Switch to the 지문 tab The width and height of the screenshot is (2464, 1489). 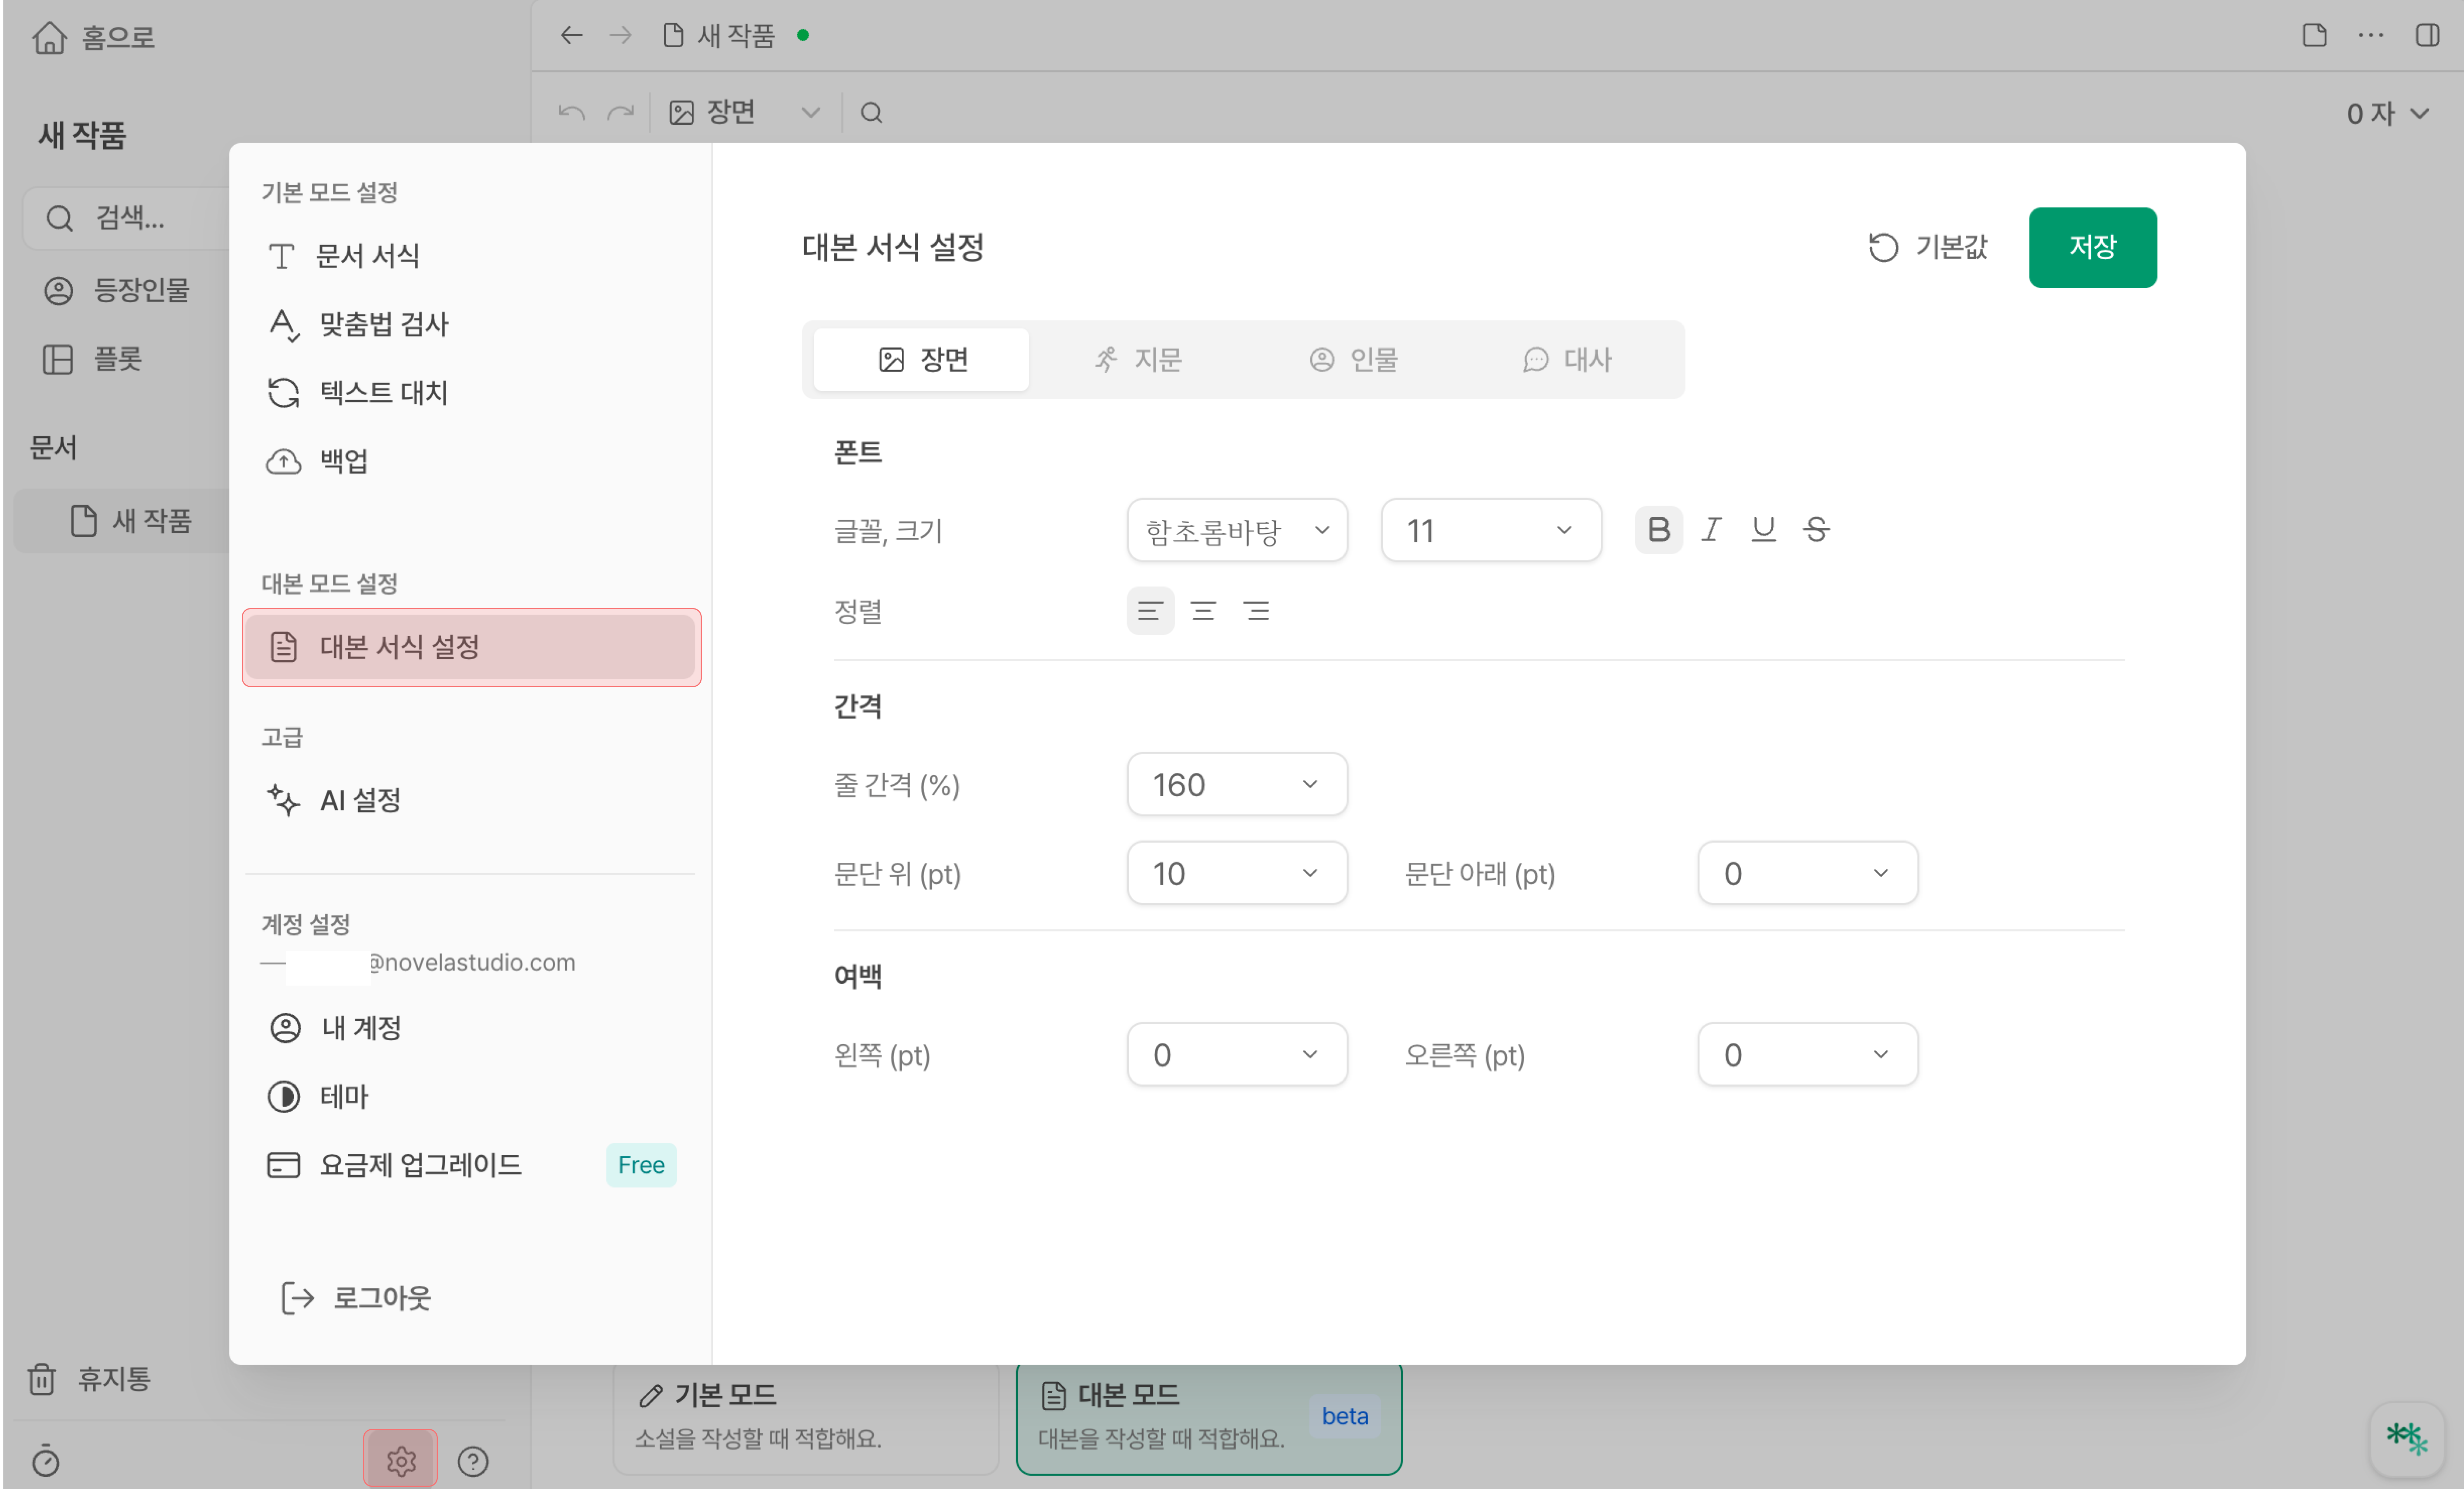(x=1138, y=360)
